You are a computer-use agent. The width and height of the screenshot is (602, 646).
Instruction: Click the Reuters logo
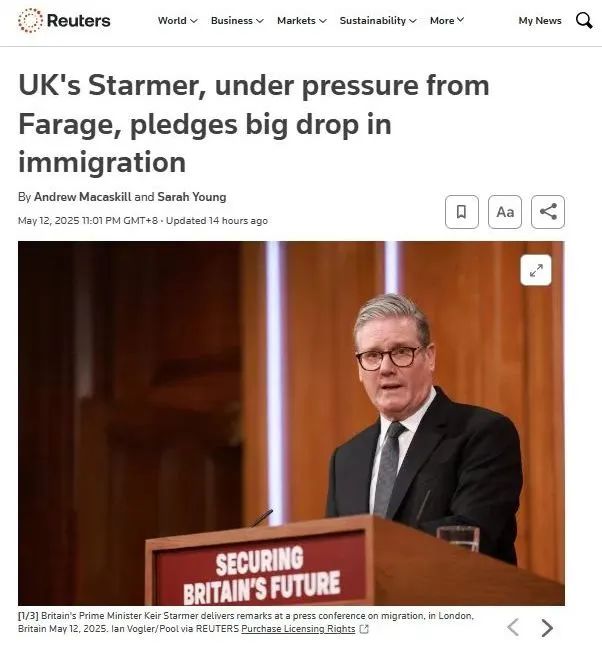click(x=64, y=20)
